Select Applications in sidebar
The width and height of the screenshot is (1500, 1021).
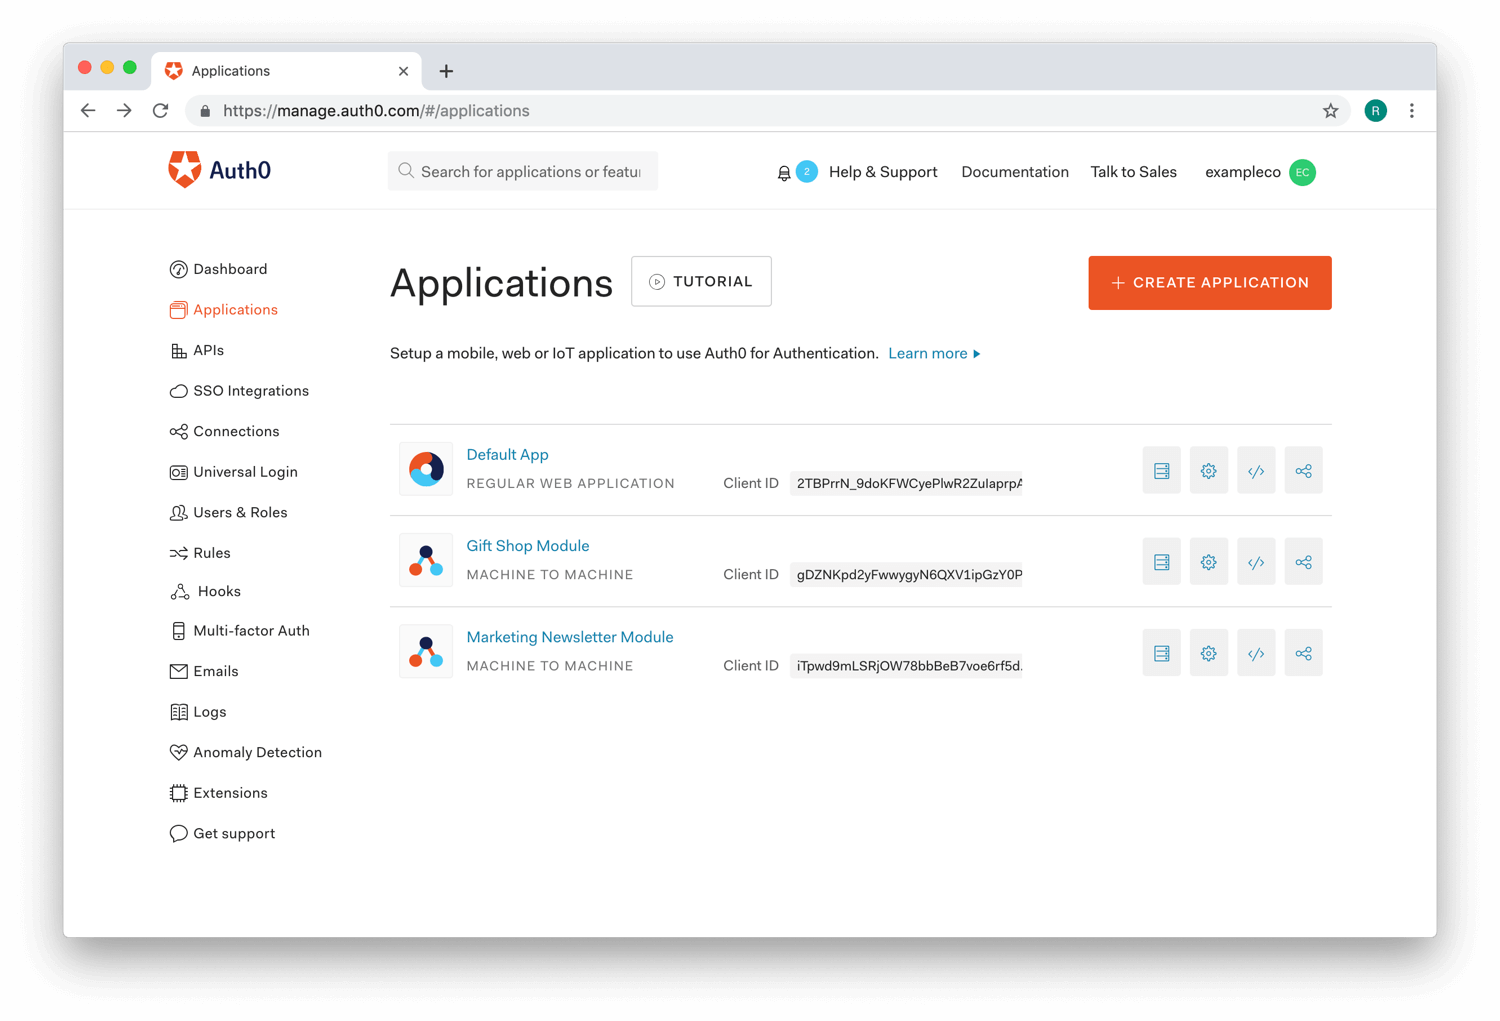[x=224, y=310]
